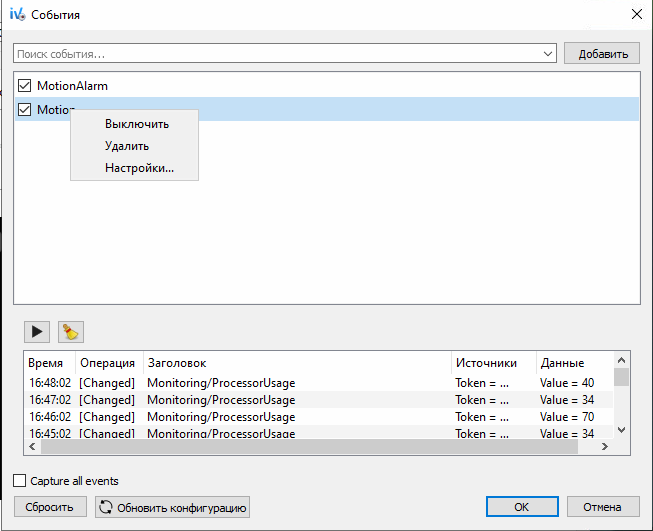Enable Capture all events checkbox

click(20, 481)
